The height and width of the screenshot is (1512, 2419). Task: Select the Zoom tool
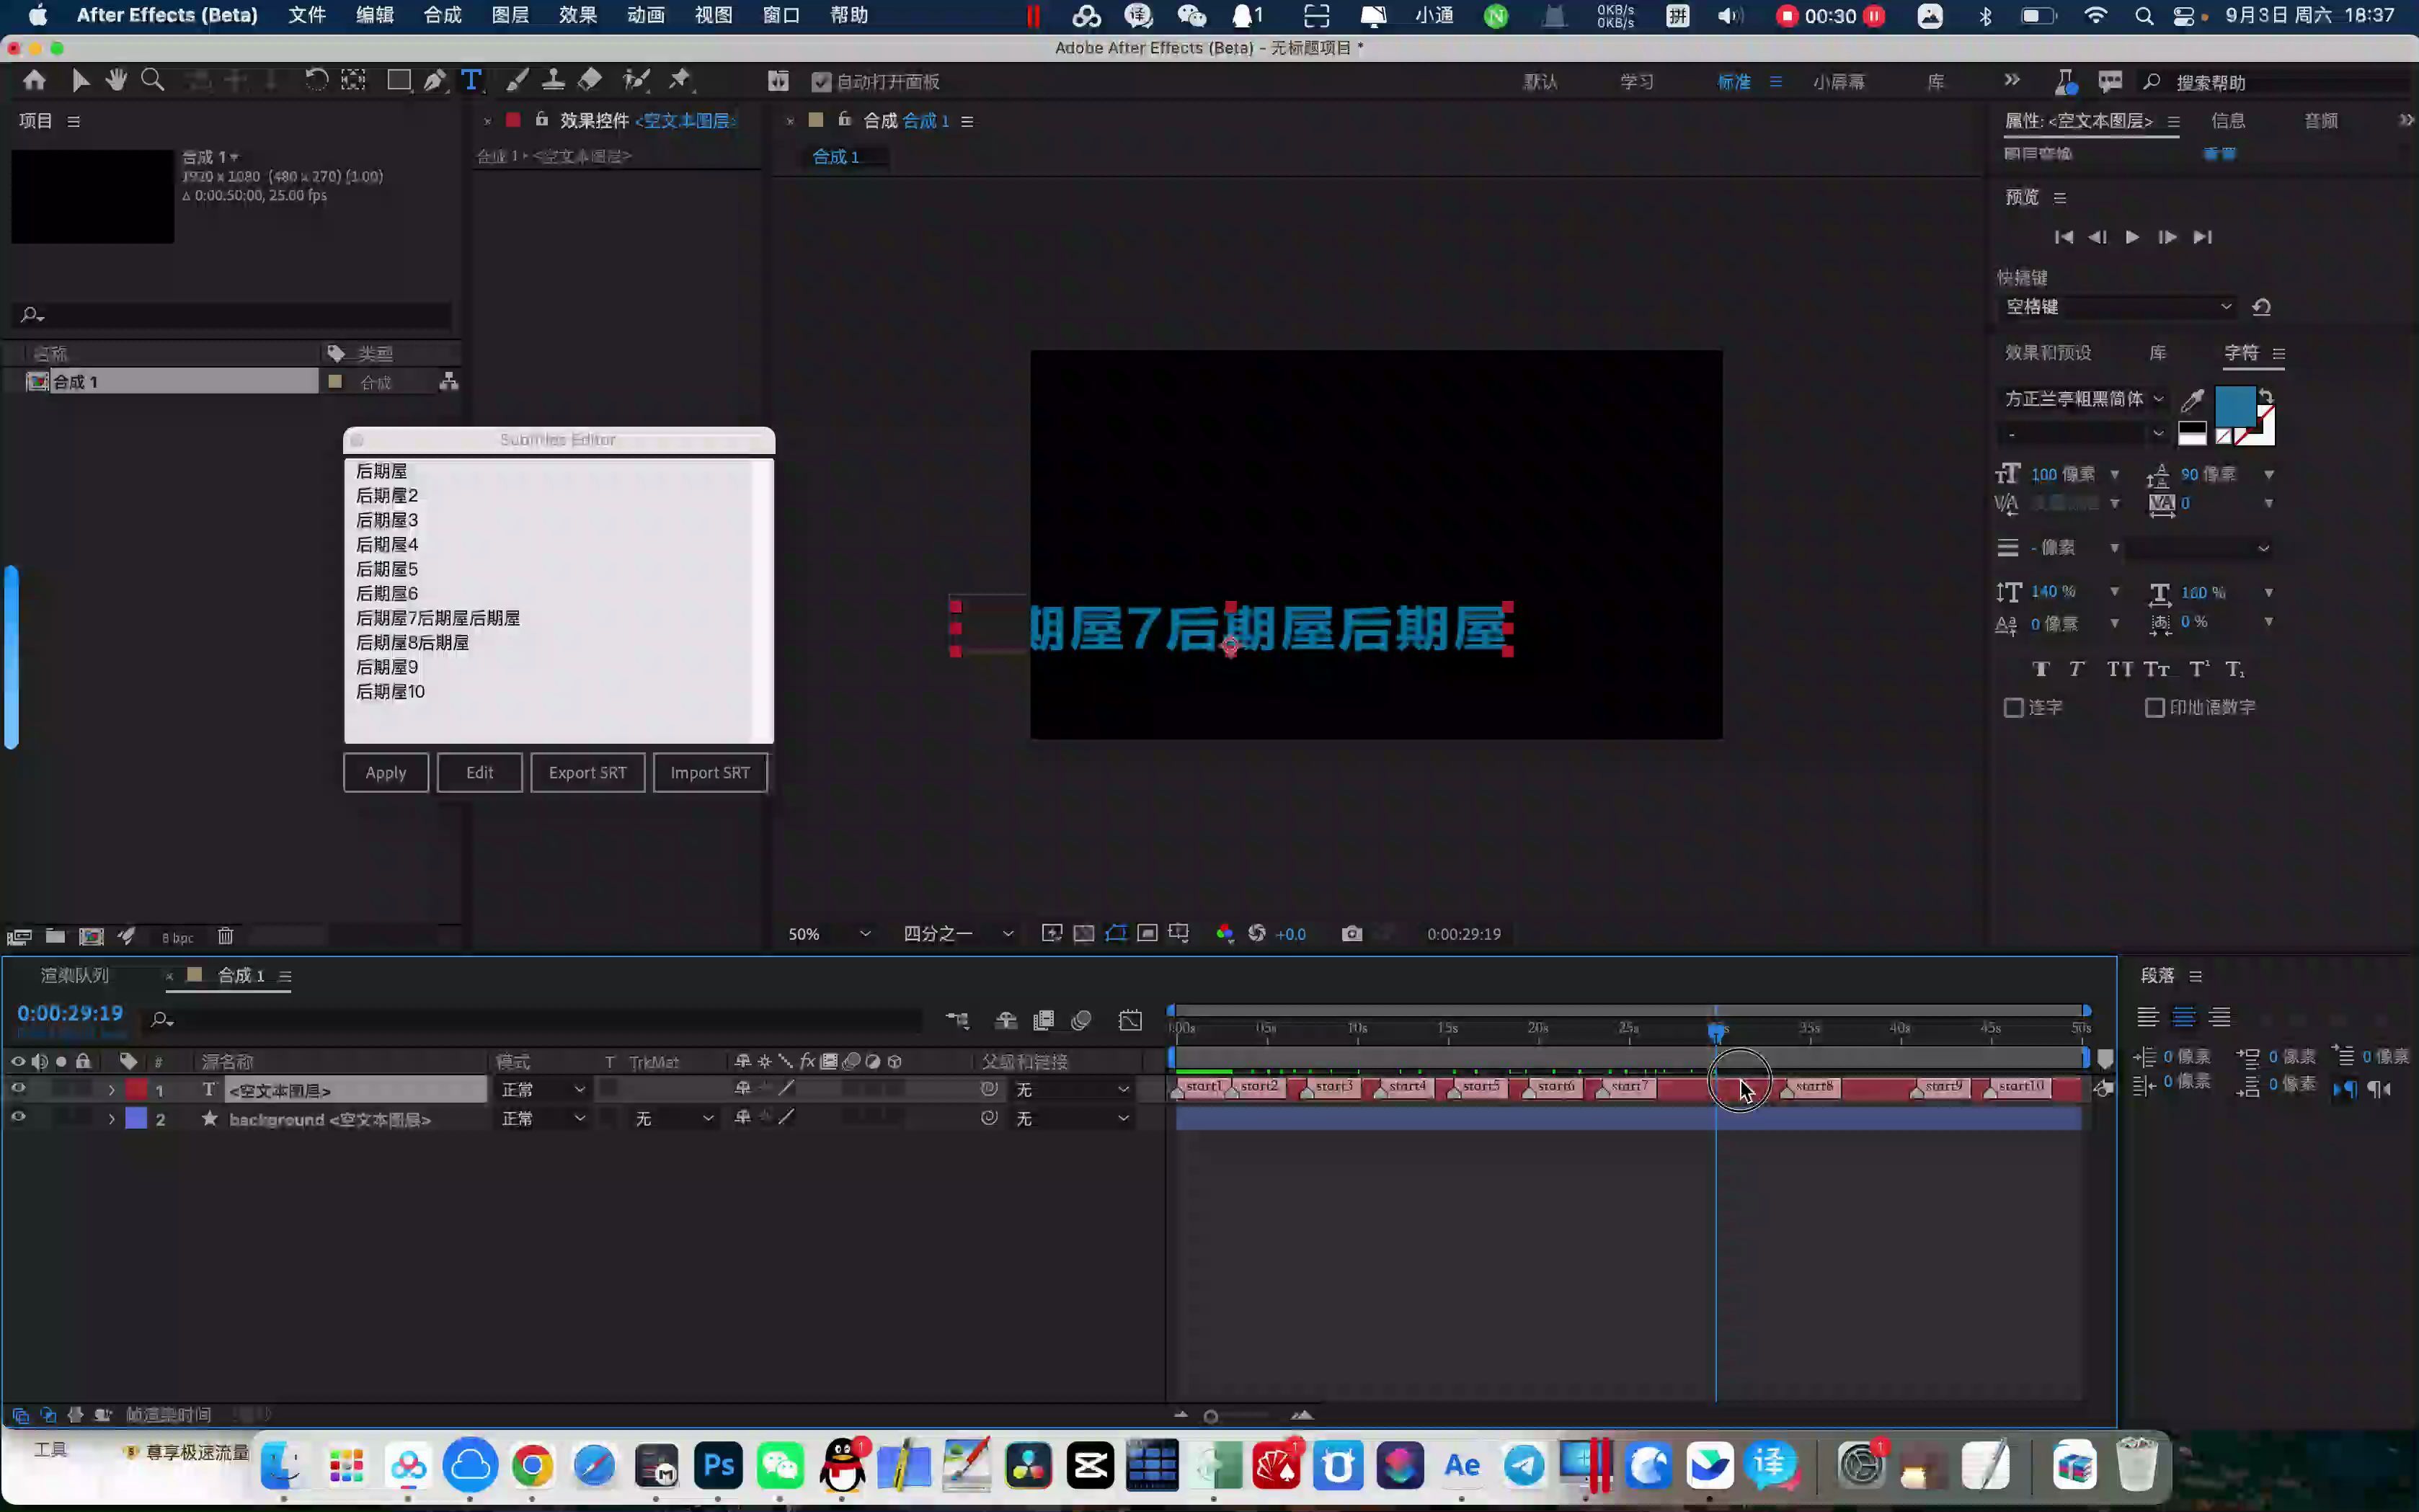[153, 80]
